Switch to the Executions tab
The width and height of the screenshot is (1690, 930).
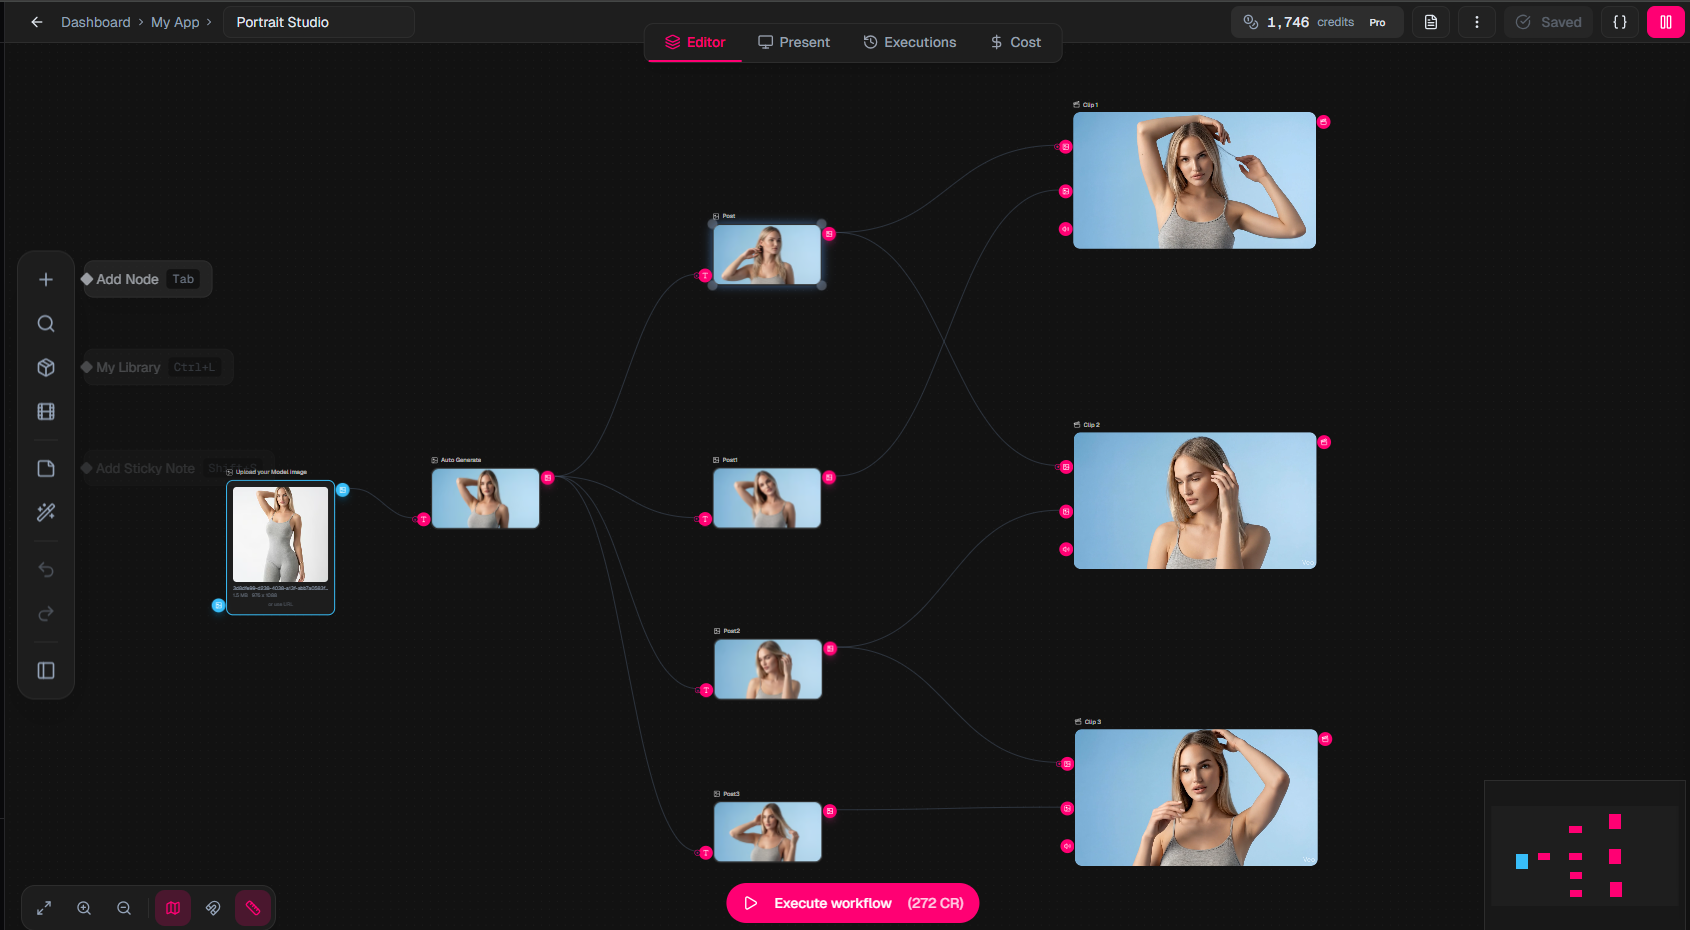click(910, 42)
